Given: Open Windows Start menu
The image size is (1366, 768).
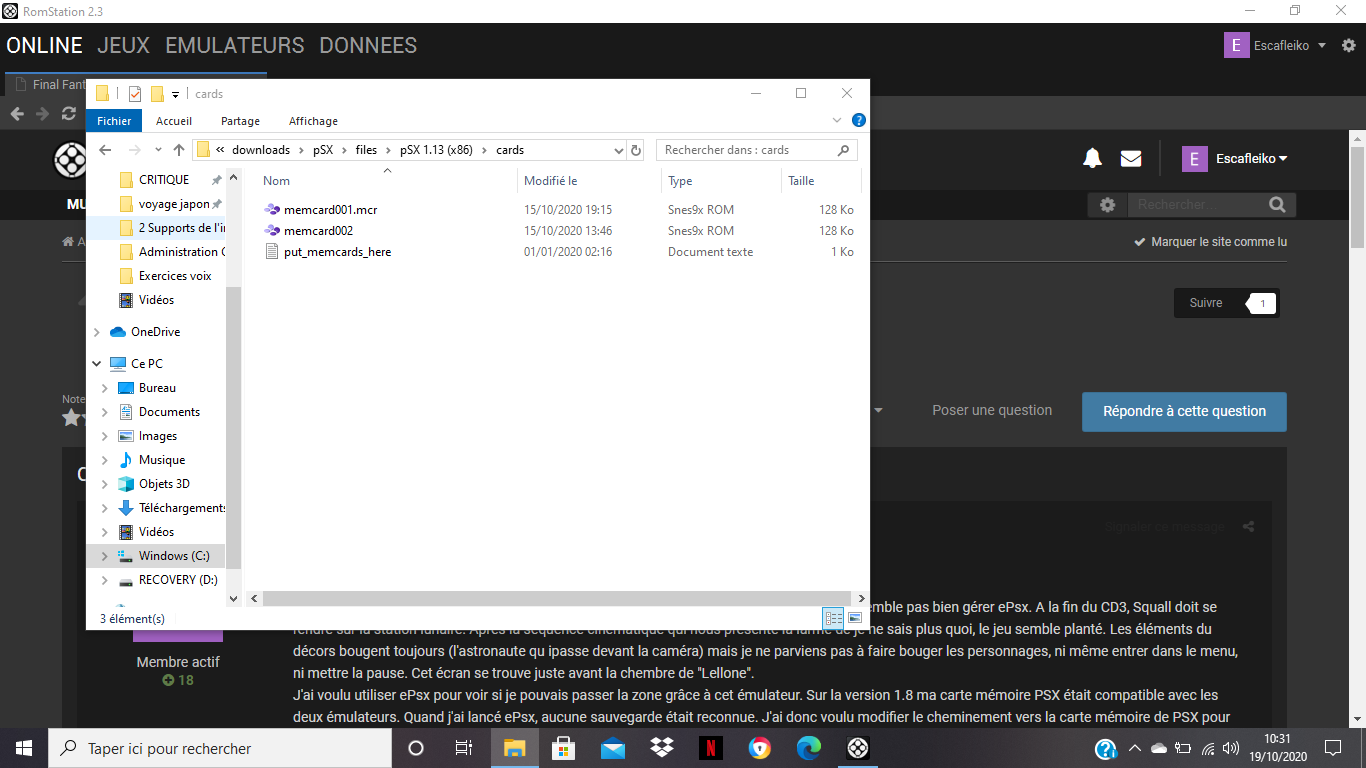Looking at the screenshot, I should (24, 748).
